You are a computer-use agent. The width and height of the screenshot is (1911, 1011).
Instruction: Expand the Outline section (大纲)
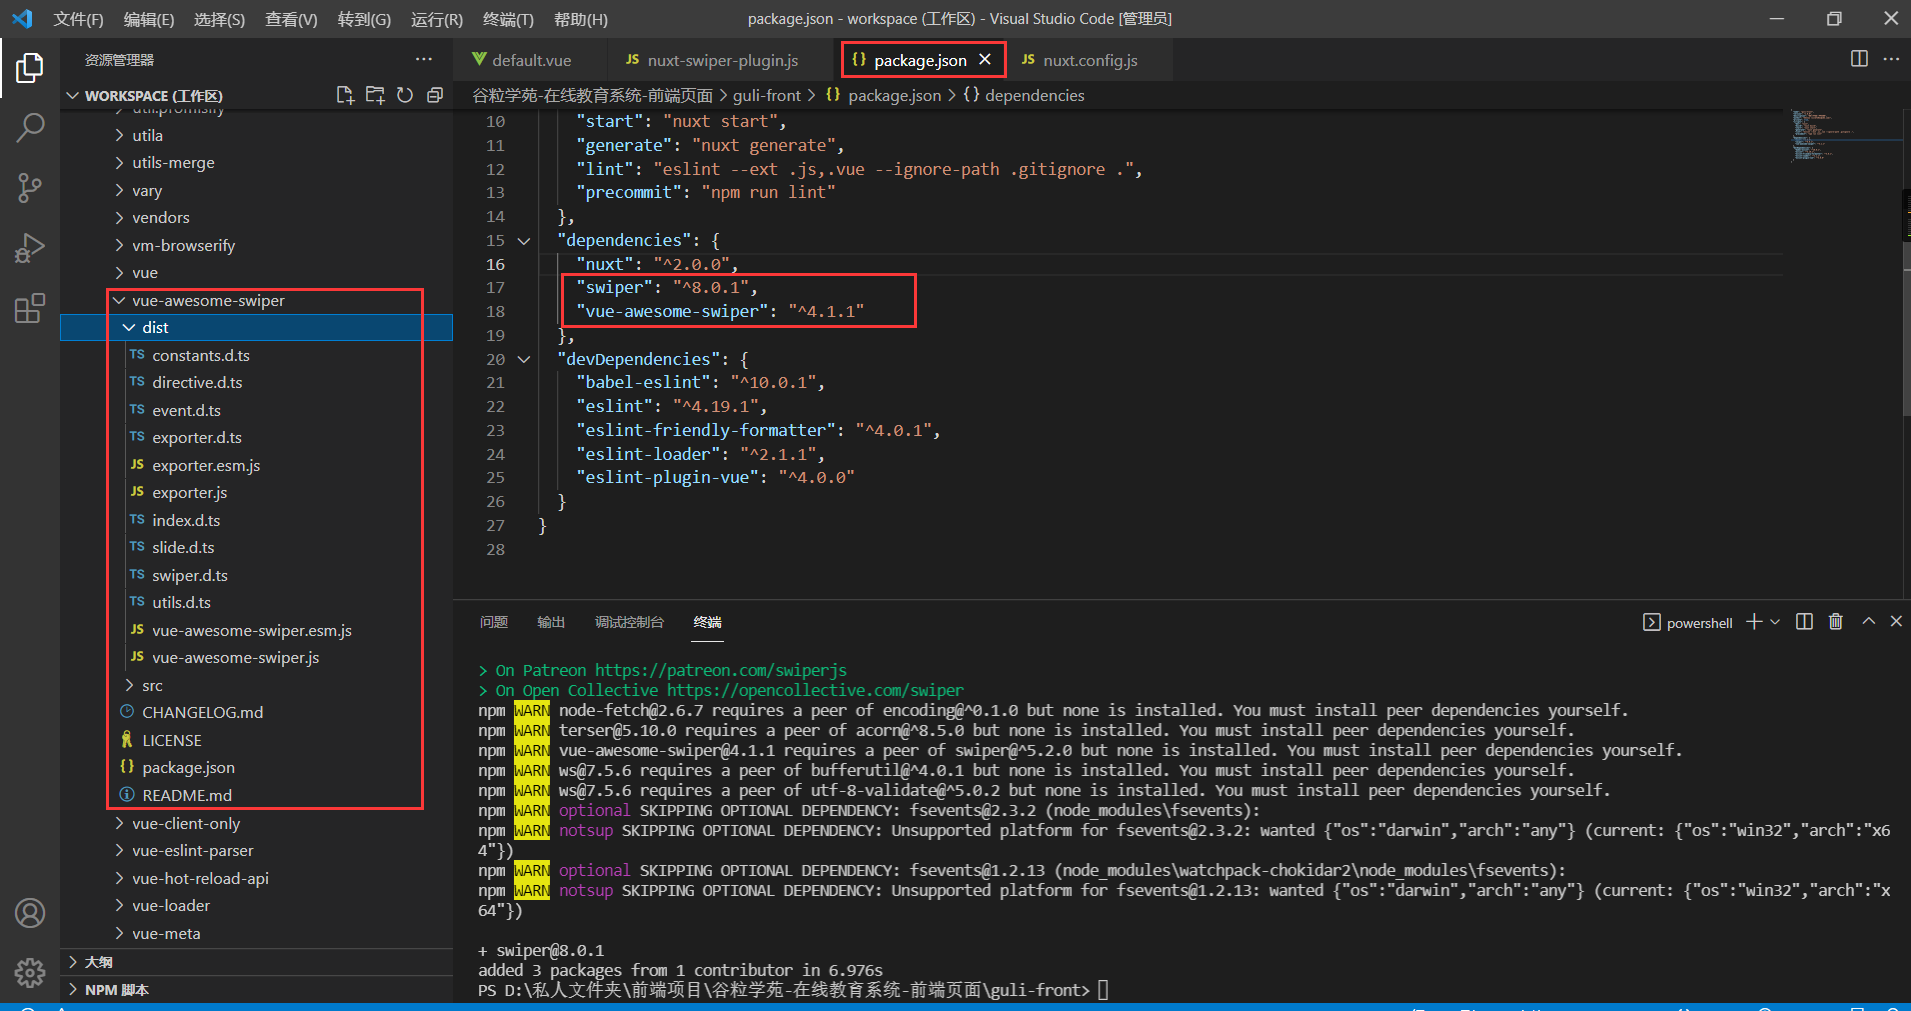[256, 962]
